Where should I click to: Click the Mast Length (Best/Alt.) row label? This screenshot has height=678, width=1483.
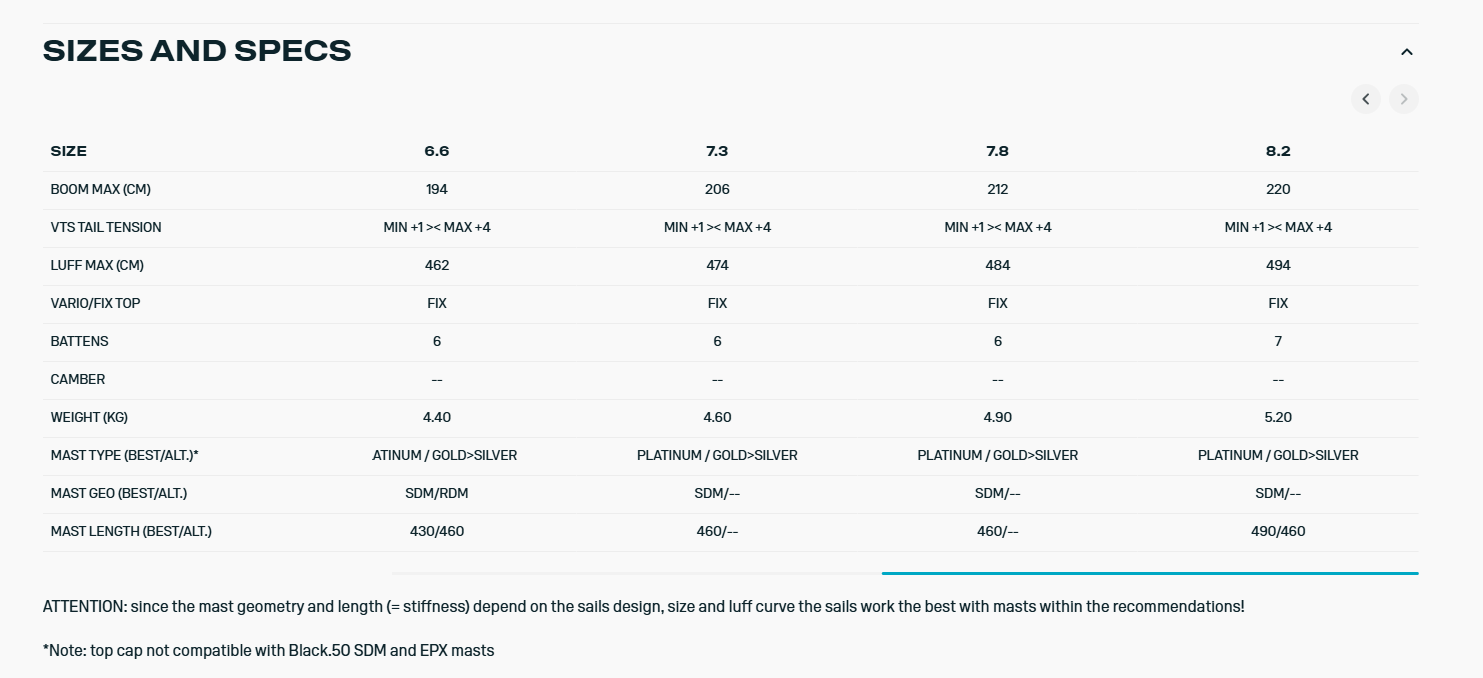[131, 531]
